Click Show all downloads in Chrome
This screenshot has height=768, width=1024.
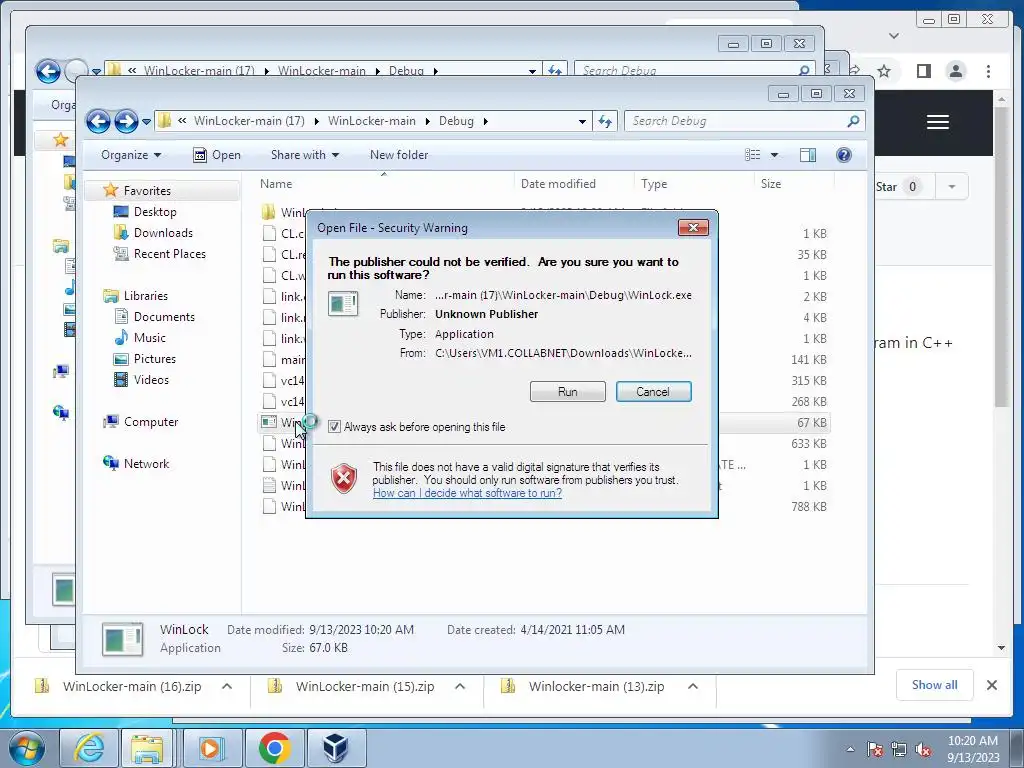coord(935,685)
